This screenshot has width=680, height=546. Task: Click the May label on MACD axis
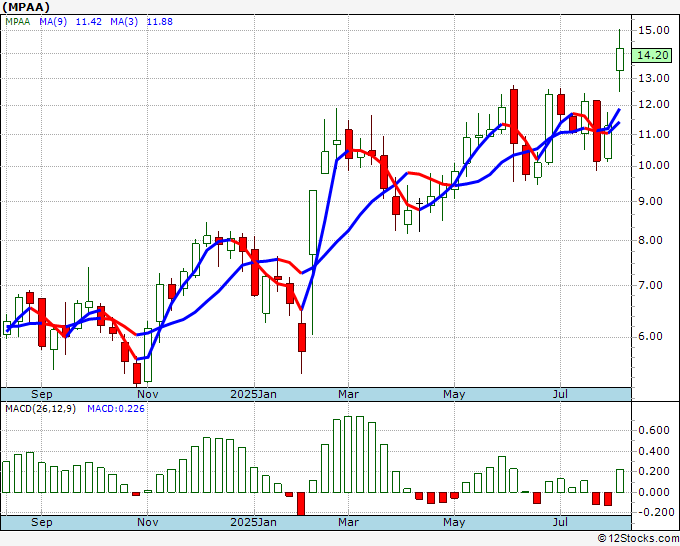point(454,522)
